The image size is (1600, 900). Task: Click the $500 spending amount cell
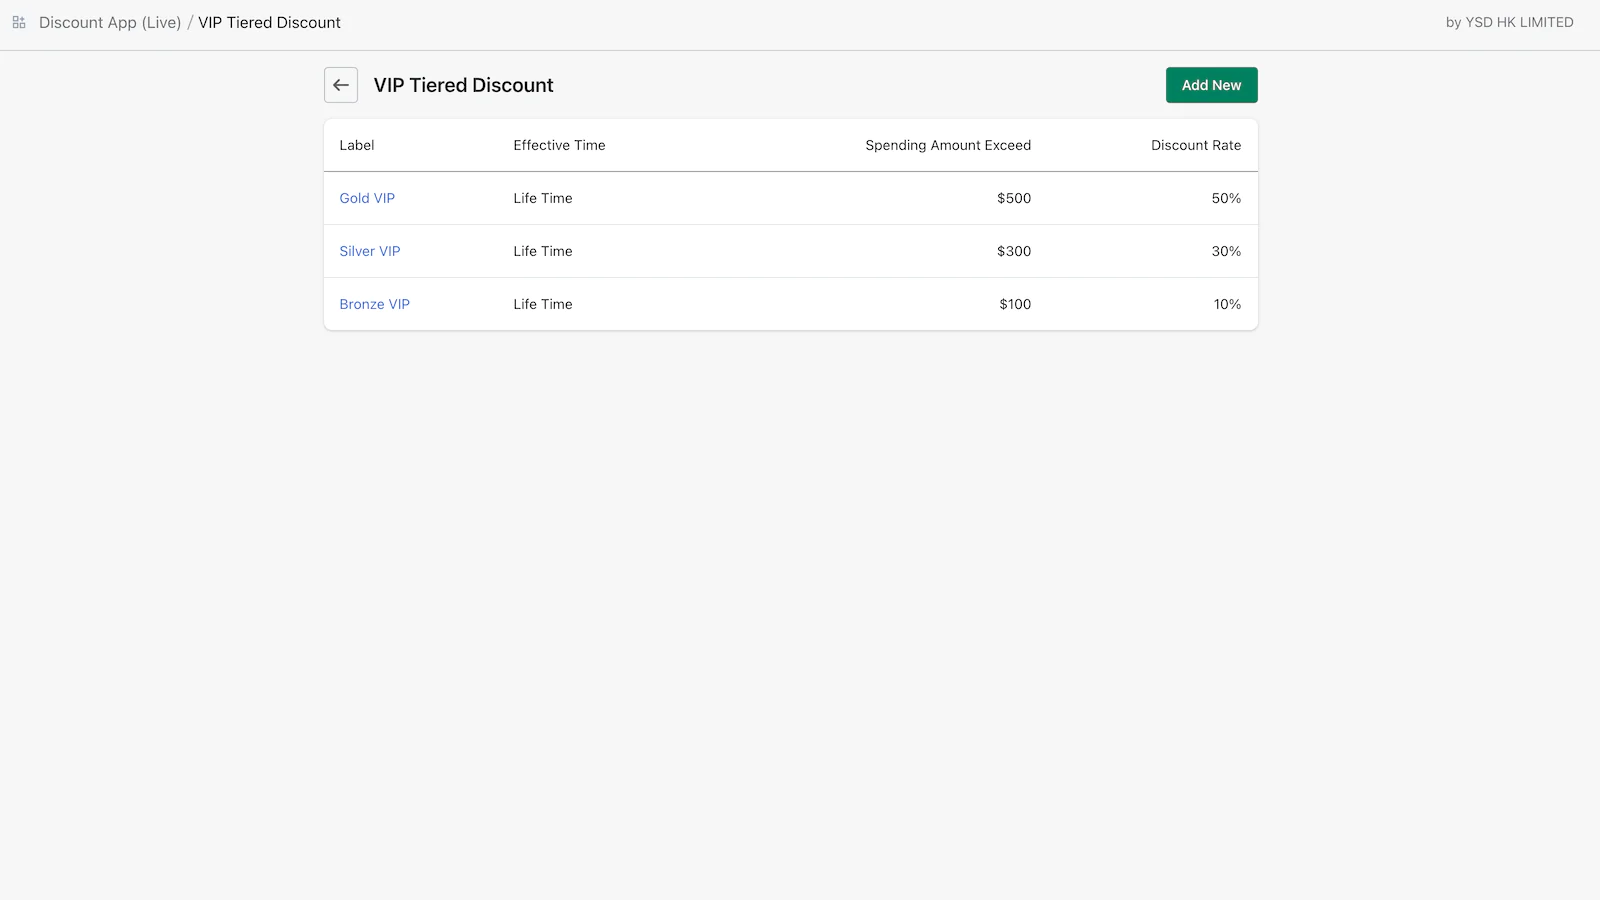[1014, 198]
